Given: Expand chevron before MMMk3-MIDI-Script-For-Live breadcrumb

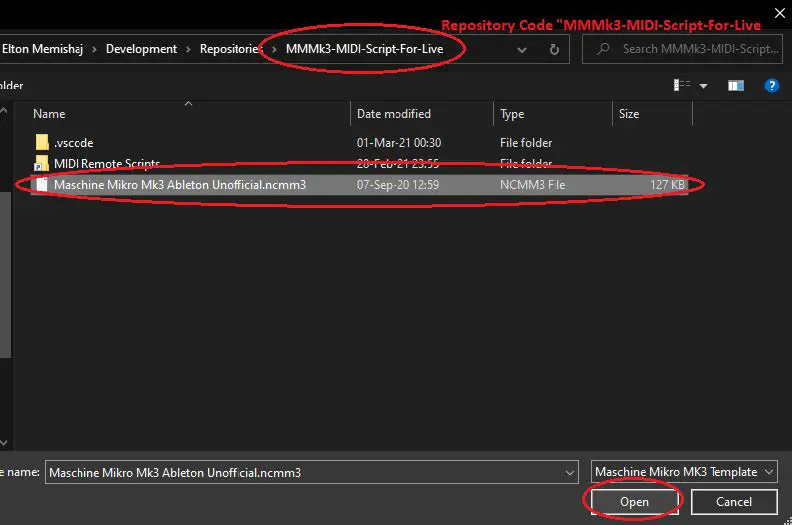Looking at the screenshot, I should click(x=274, y=50).
